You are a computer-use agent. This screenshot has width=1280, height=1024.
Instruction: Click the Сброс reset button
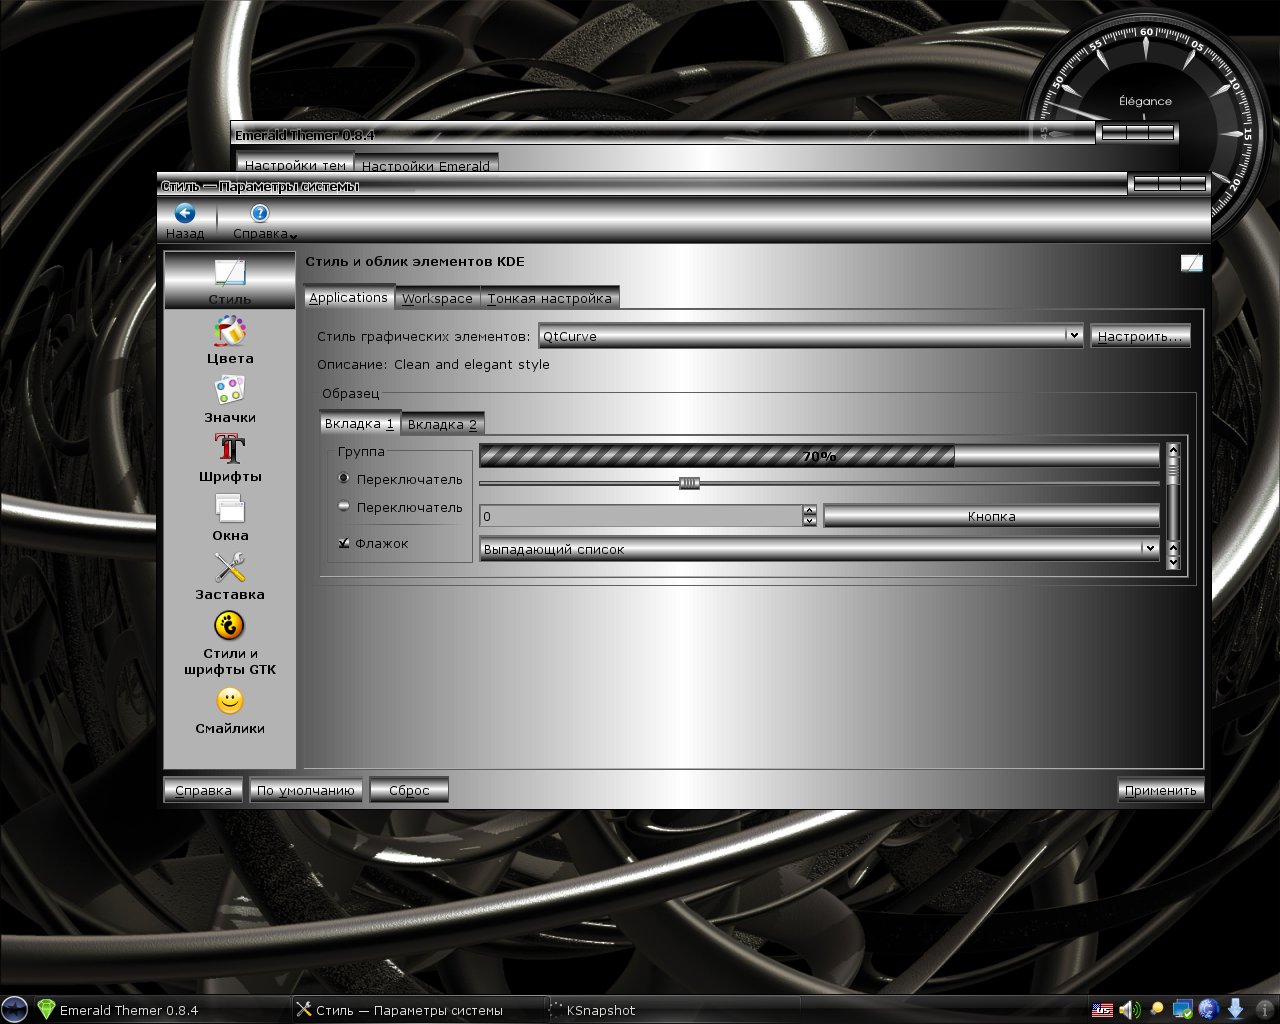409,790
